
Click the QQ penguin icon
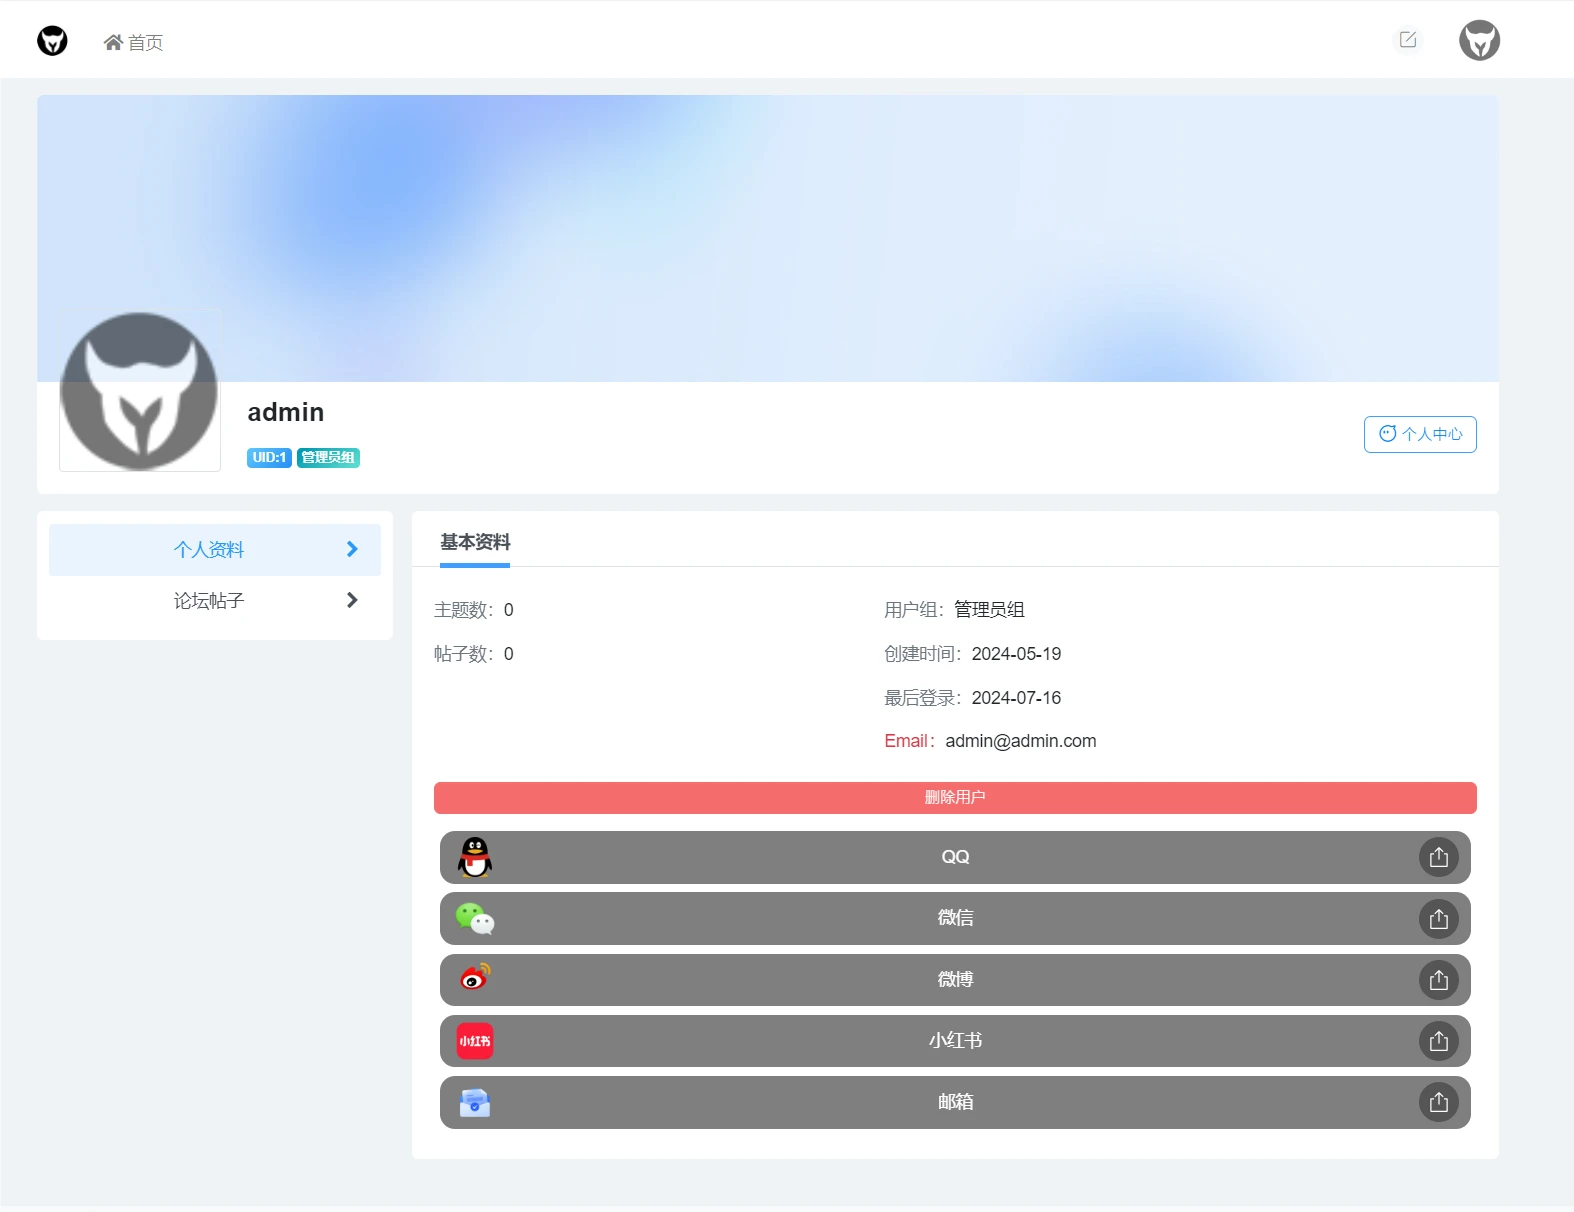475,857
